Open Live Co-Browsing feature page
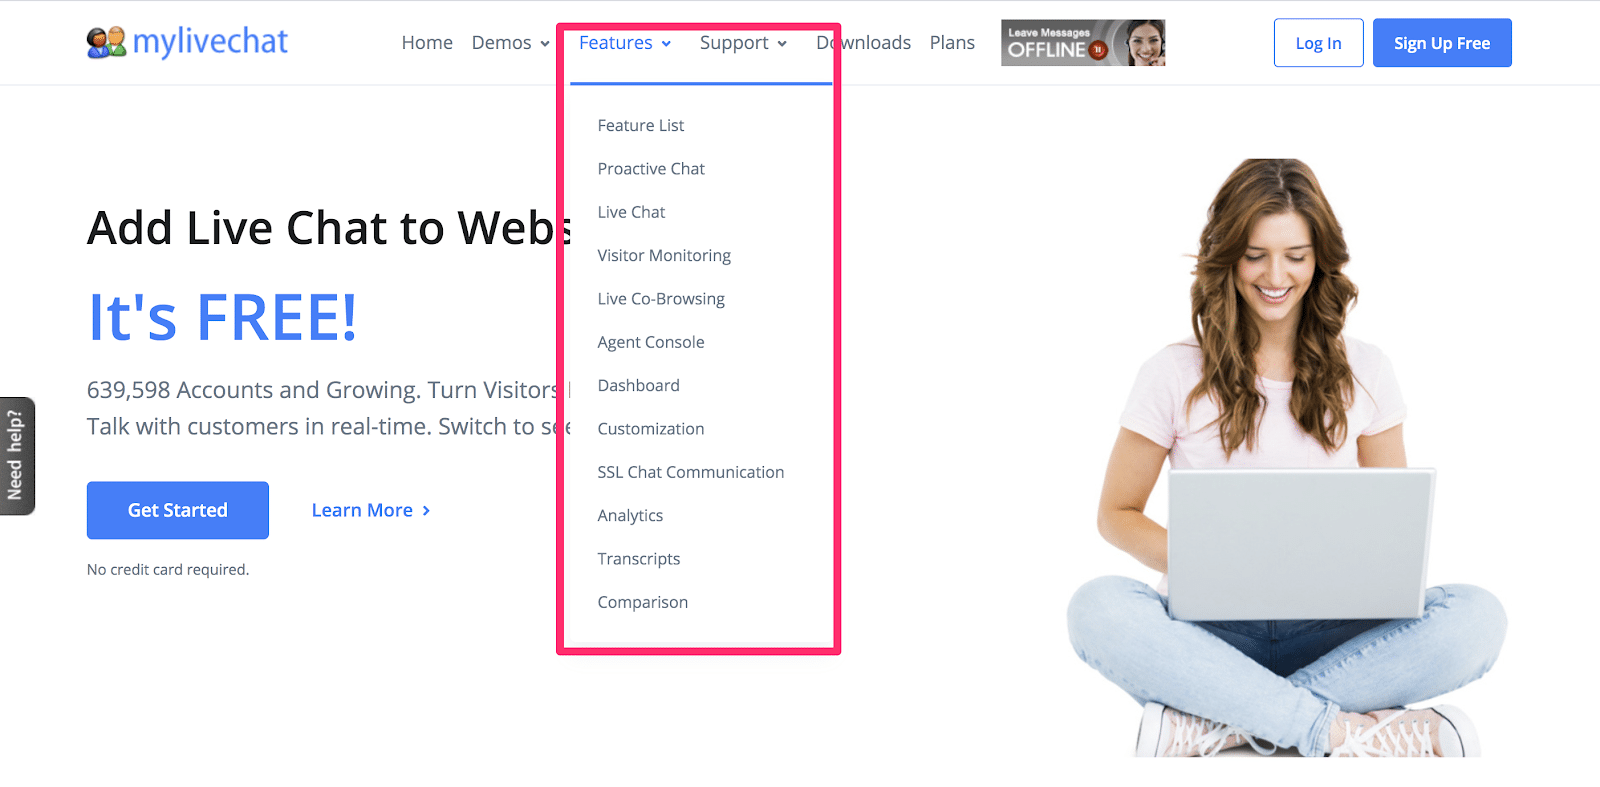The height and width of the screenshot is (787, 1600). 661,299
